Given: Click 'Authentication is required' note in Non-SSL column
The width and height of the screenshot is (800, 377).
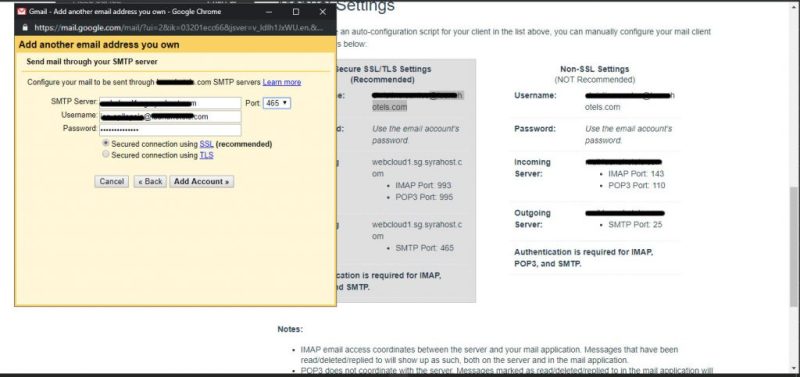Looking at the screenshot, I should click(x=584, y=258).
